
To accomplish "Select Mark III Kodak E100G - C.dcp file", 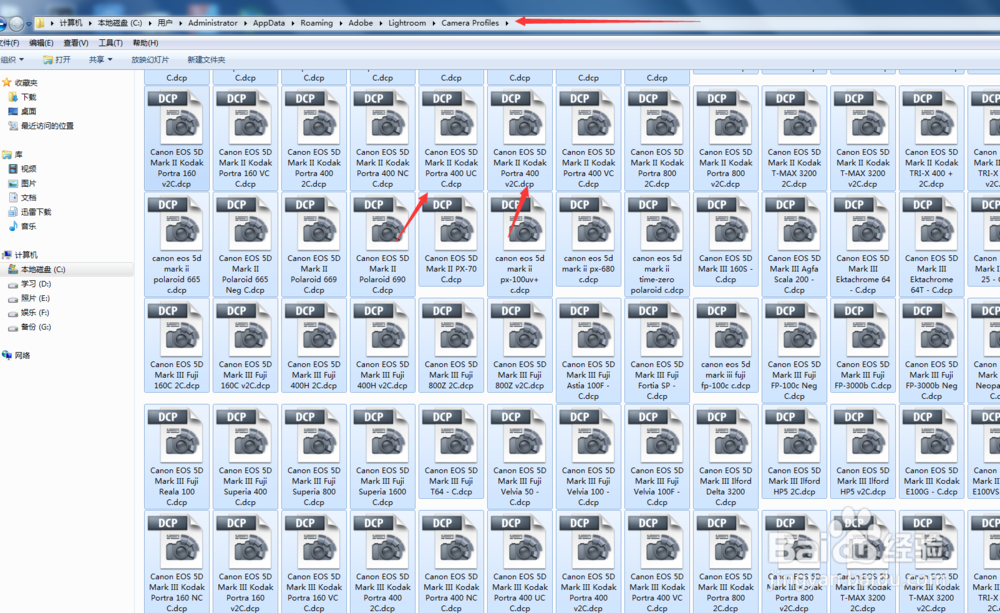I will click(x=932, y=451).
